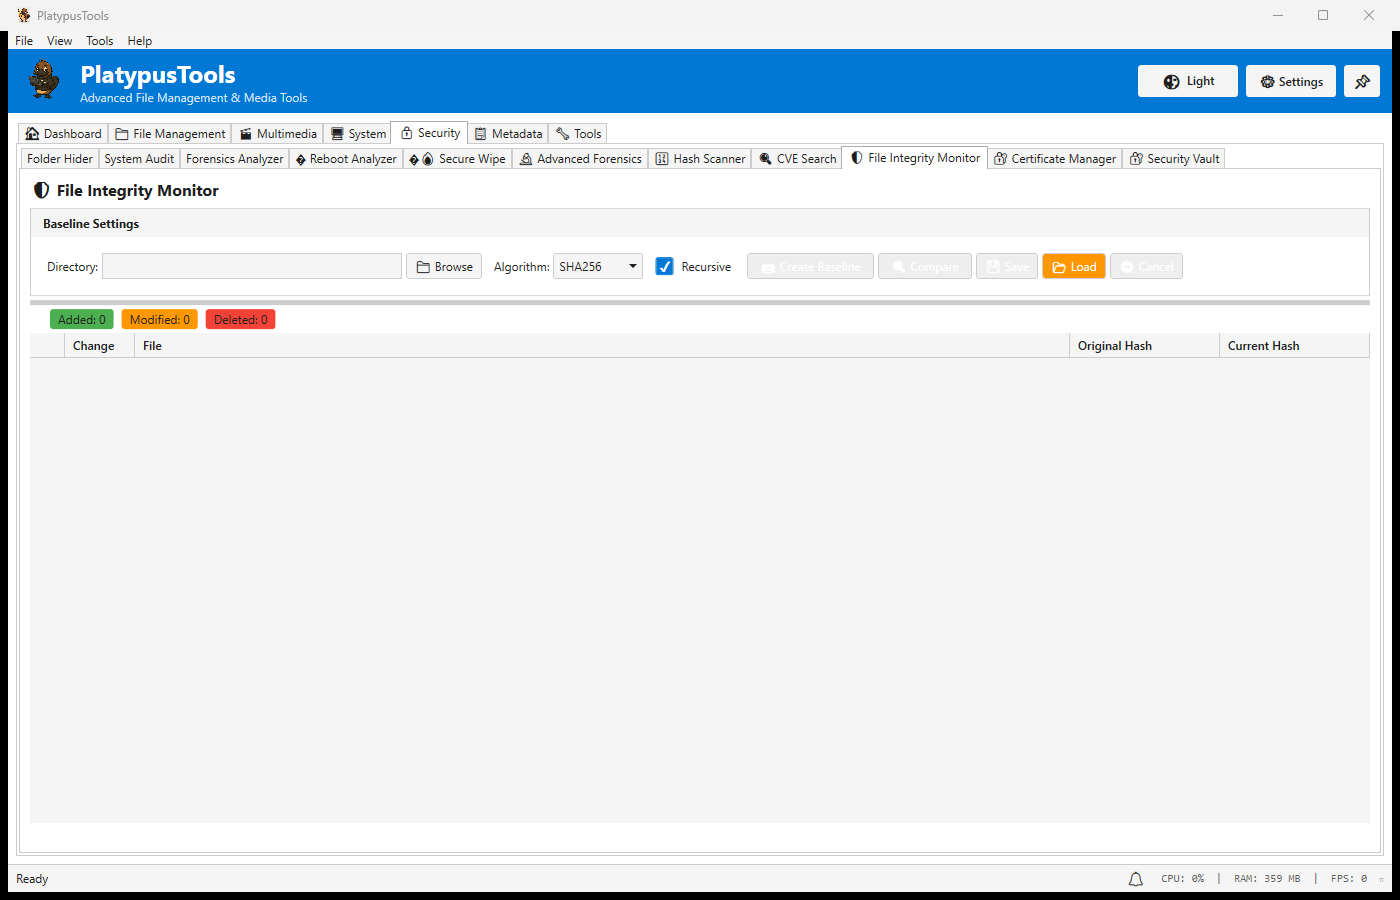The image size is (1400, 900).
Task: Click the File Integrity Monitor shield icon
Action: [x=856, y=157]
